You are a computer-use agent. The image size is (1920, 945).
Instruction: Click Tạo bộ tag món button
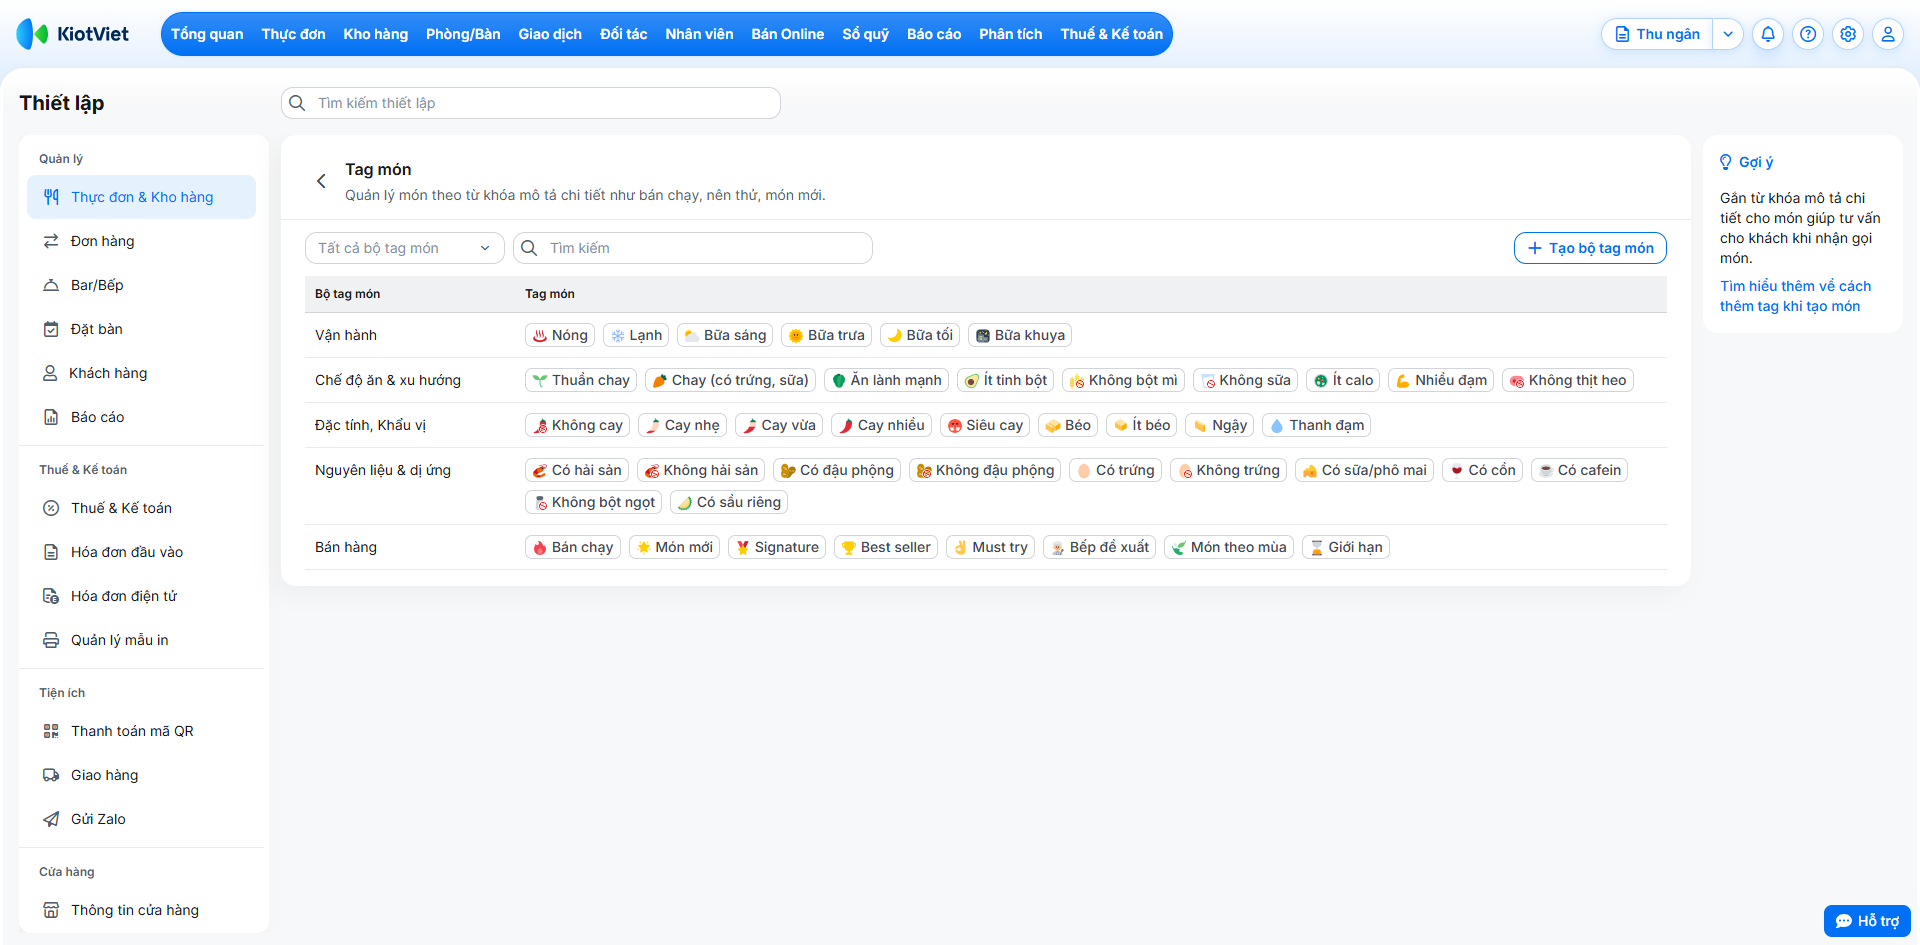point(1590,248)
